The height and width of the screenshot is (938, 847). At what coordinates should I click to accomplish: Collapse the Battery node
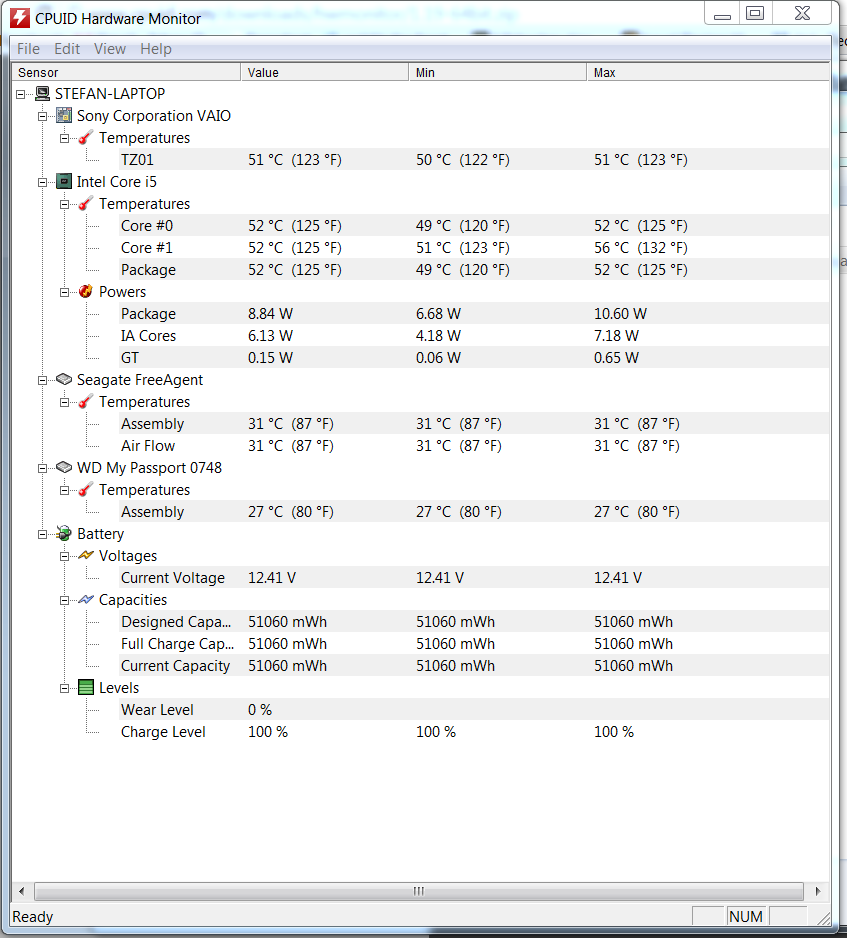tap(42, 534)
